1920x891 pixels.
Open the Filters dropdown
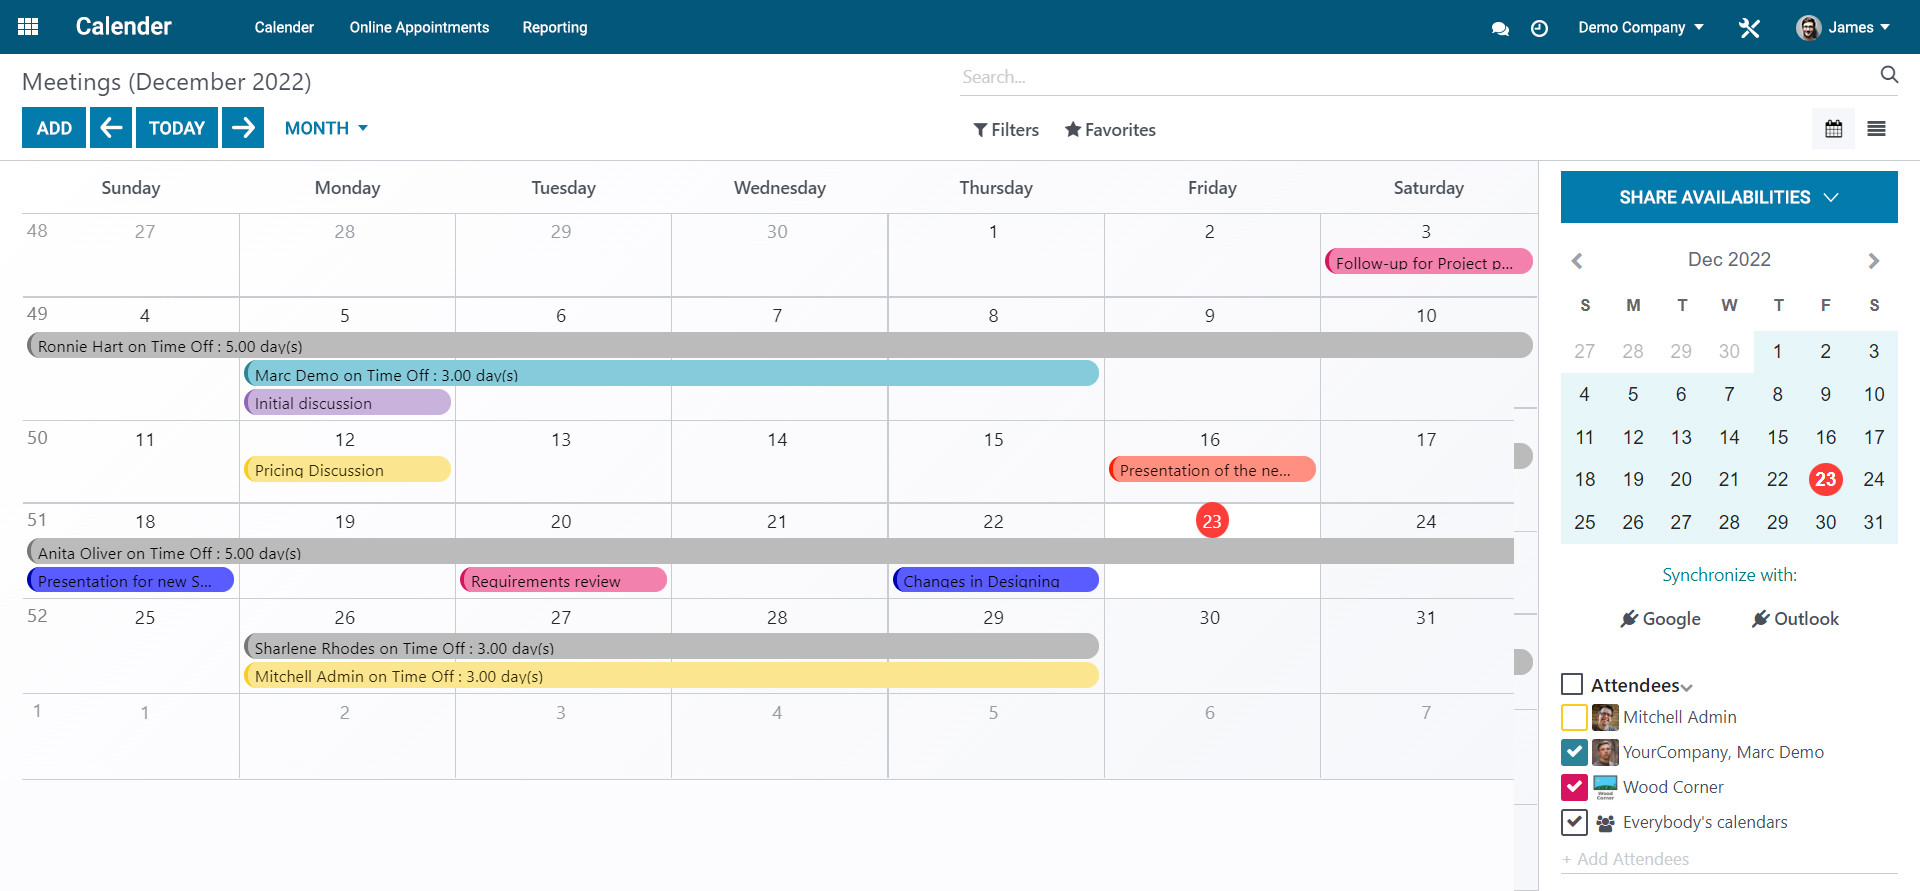(1006, 130)
